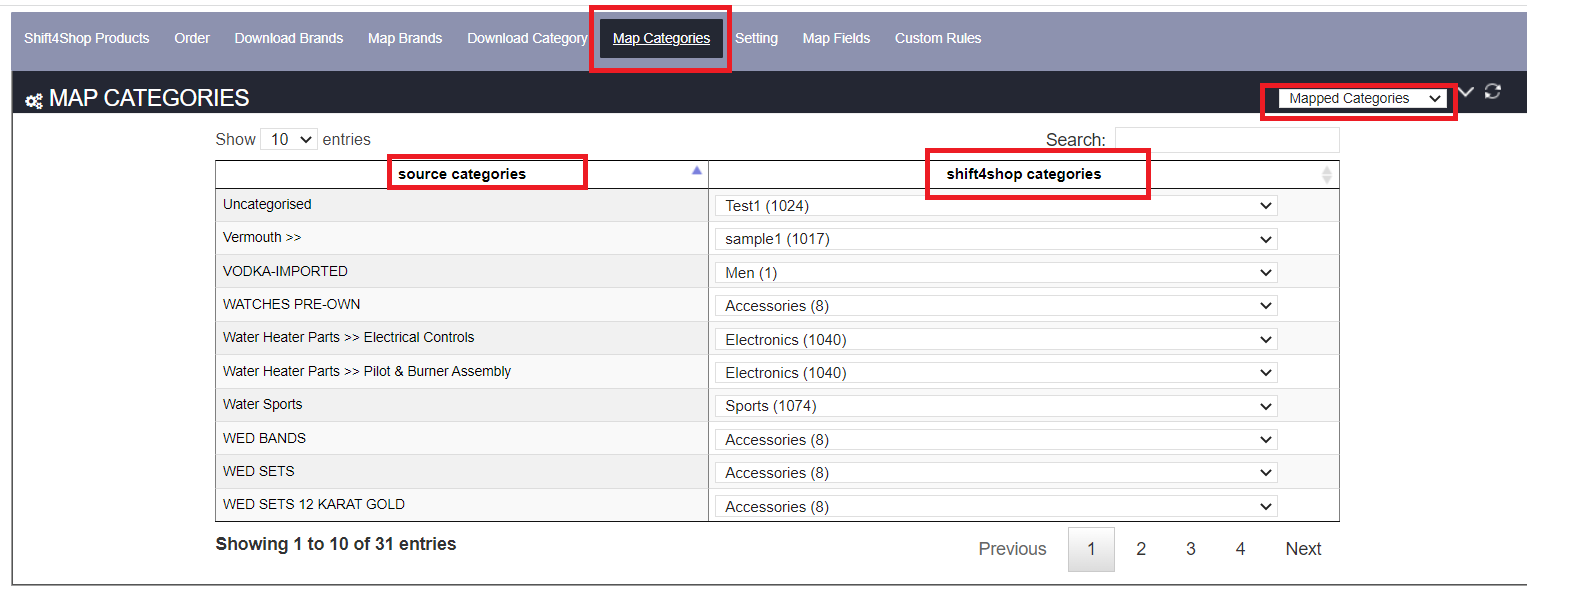1596x598 pixels.
Task: Open Men (1) dropdown for VODKA-IMPORTED
Action: click(x=996, y=272)
